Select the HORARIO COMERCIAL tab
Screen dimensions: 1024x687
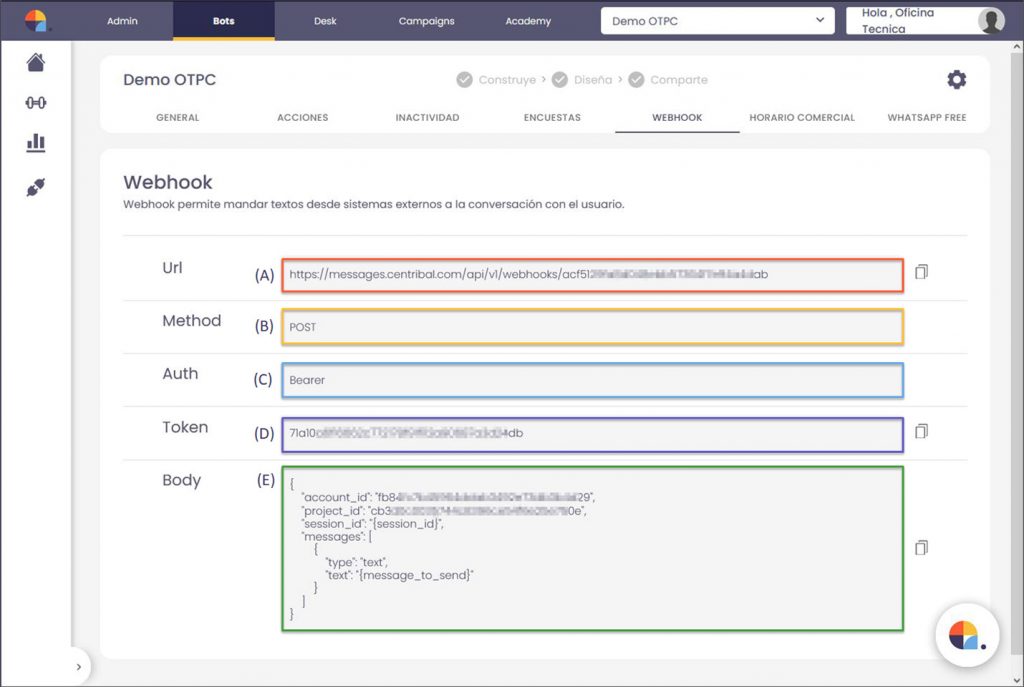pyautogui.click(x=802, y=117)
